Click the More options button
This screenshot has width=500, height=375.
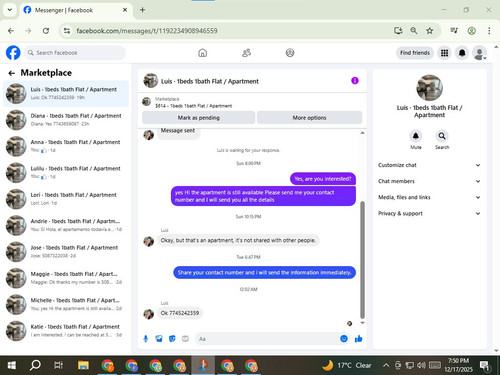(309, 118)
